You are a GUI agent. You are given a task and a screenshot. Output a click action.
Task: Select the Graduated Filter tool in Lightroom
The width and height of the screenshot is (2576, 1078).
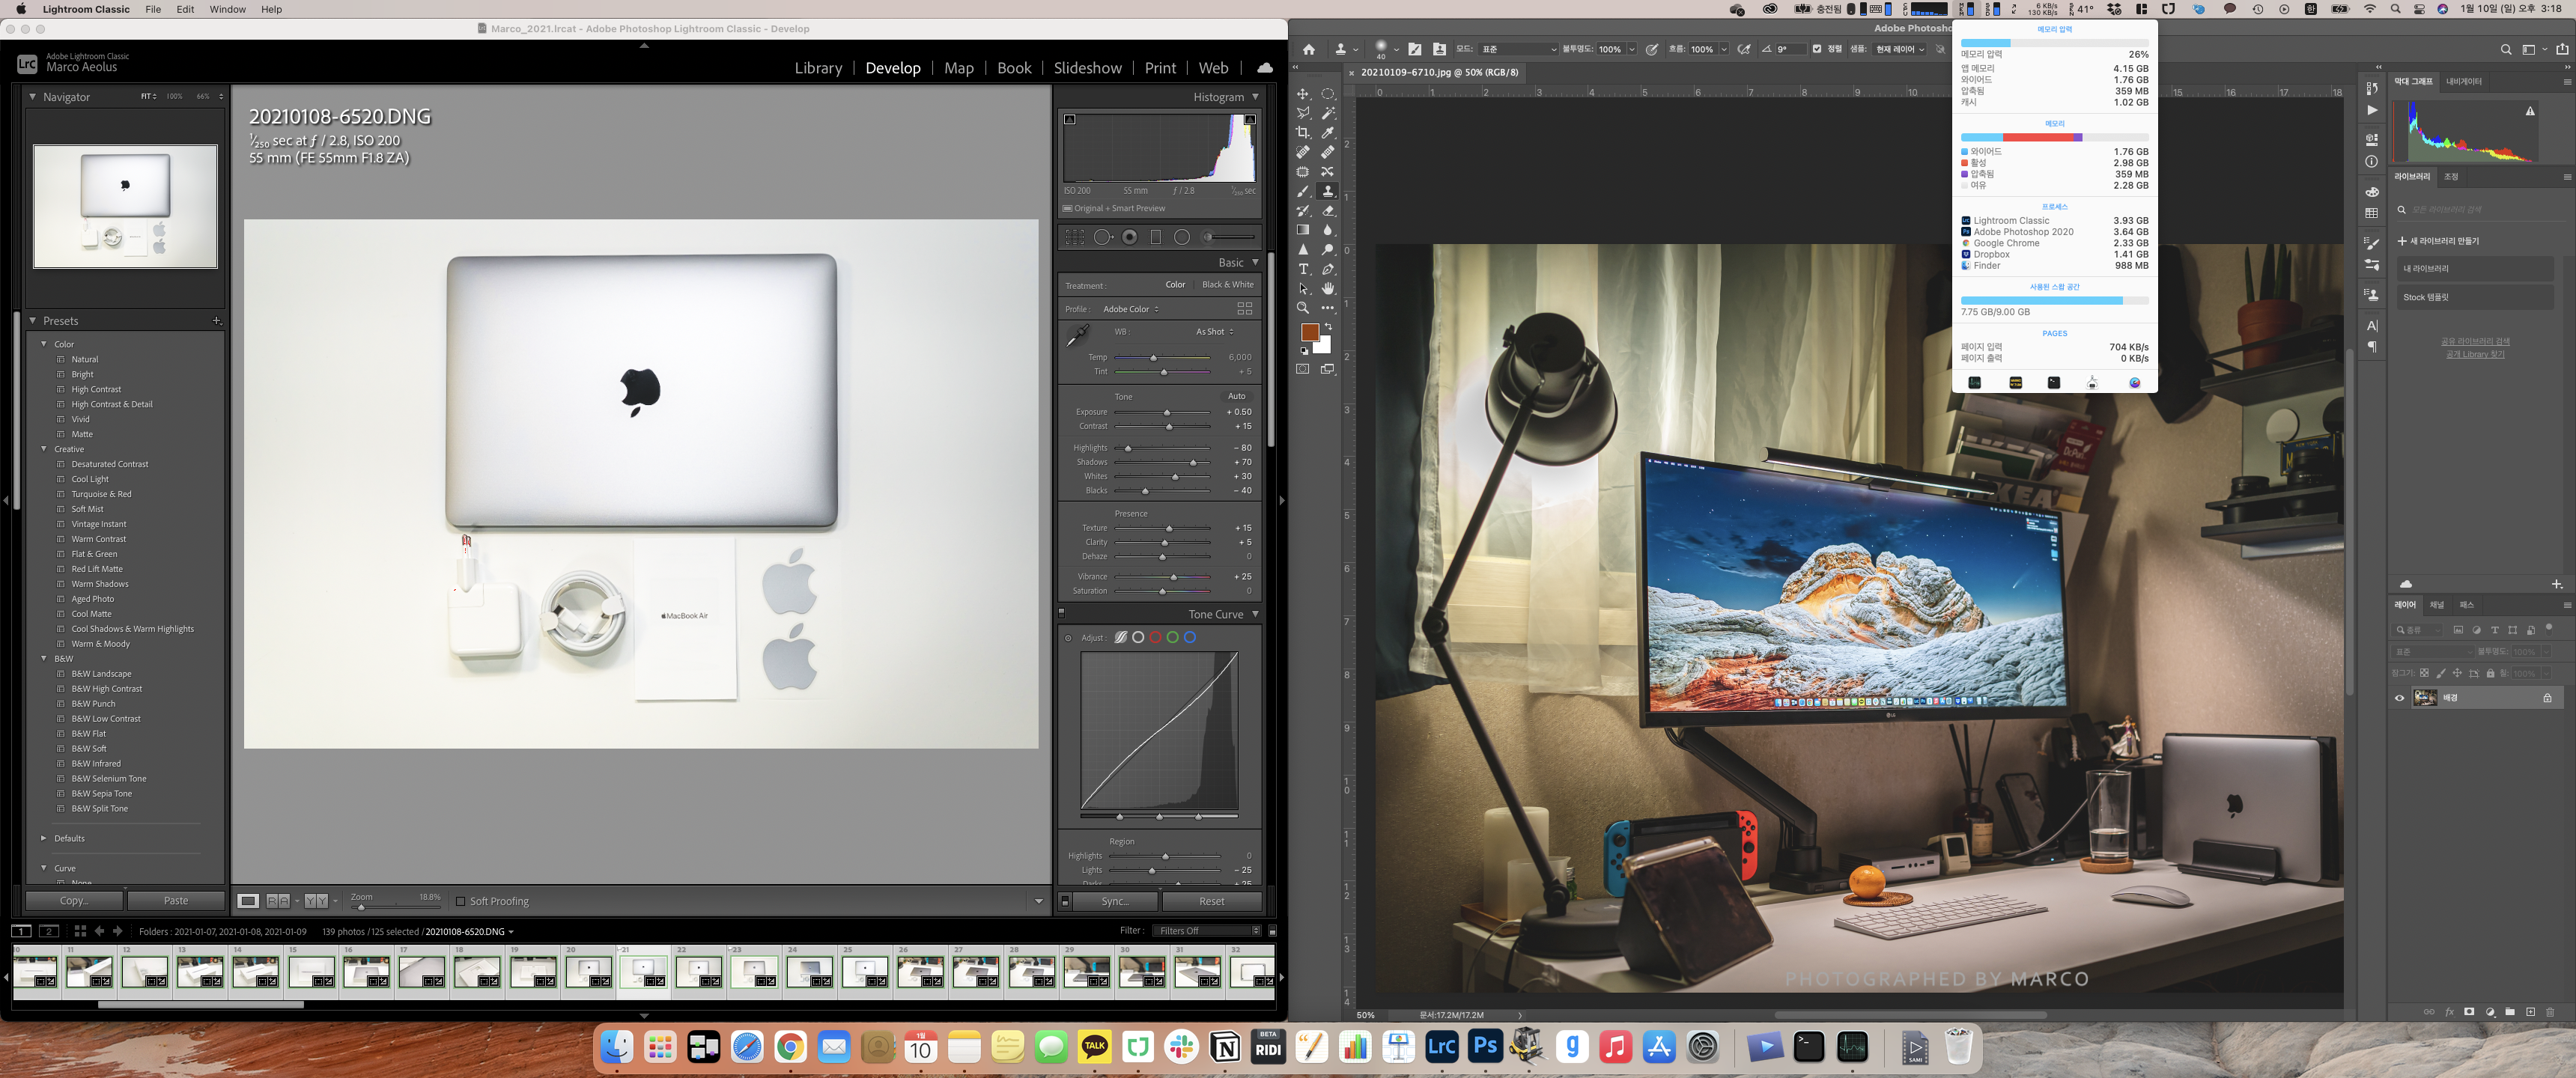(x=1155, y=237)
